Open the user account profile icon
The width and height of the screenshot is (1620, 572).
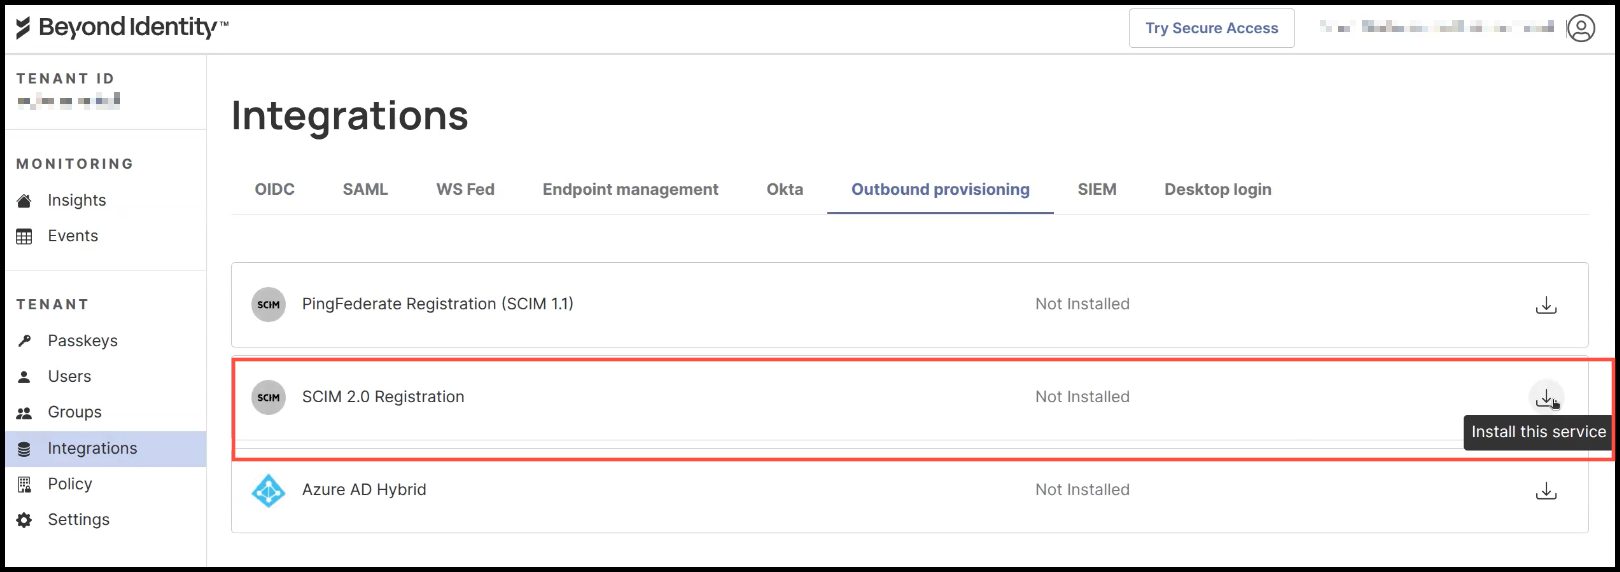pos(1581,28)
